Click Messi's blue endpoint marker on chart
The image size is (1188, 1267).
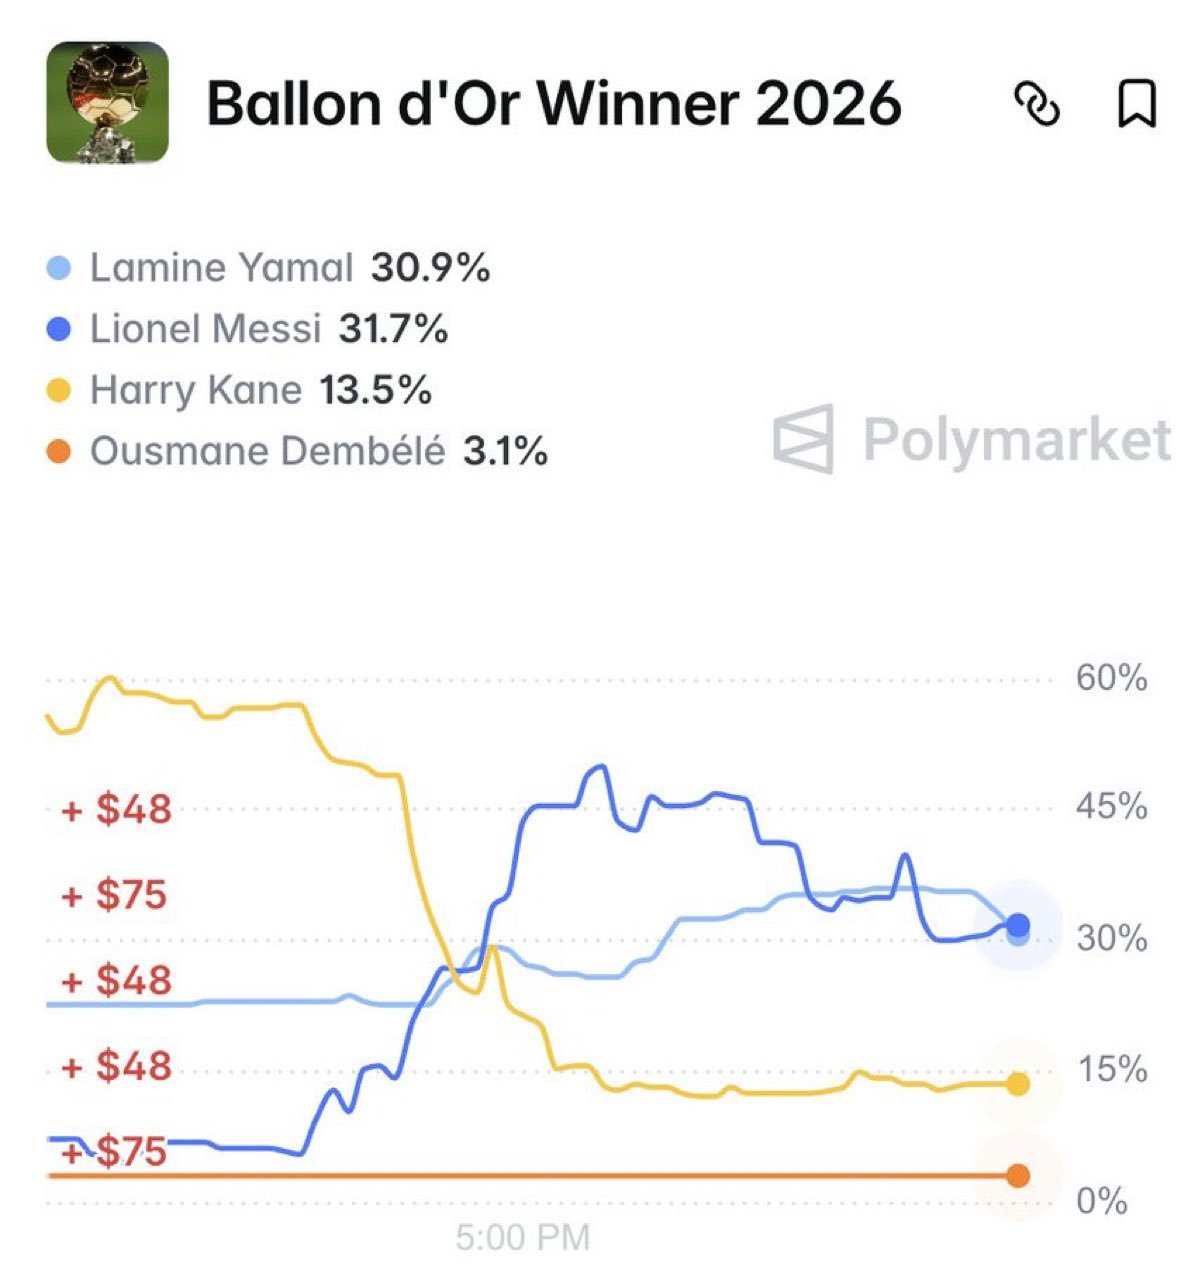pos(1018,924)
